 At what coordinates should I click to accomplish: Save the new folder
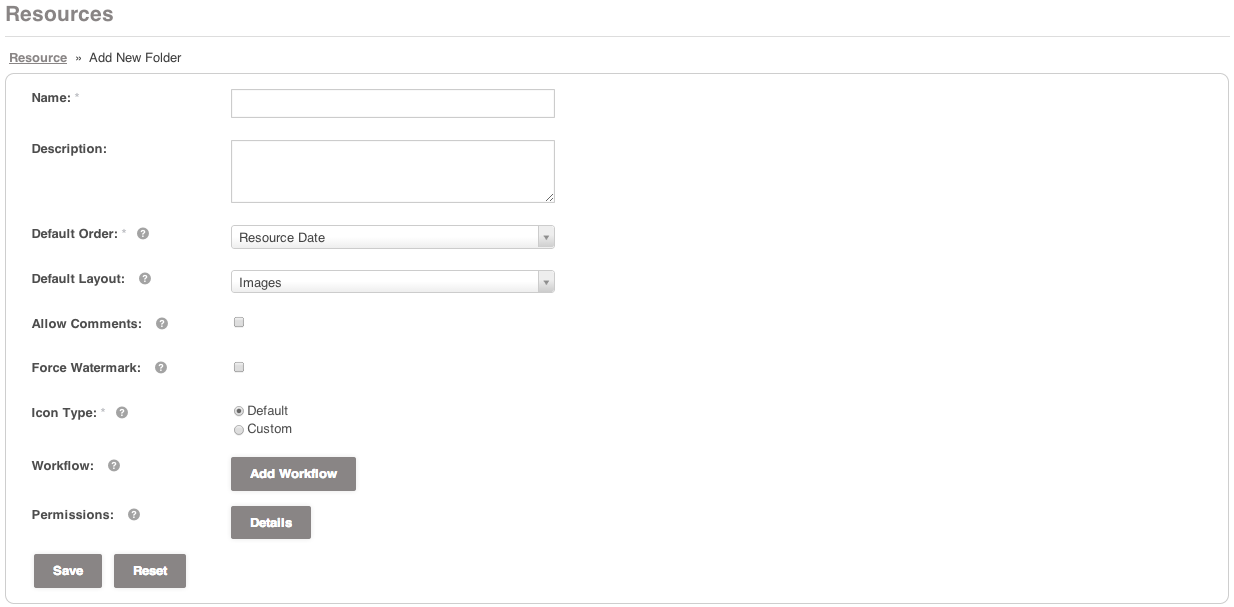tap(68, 571)
